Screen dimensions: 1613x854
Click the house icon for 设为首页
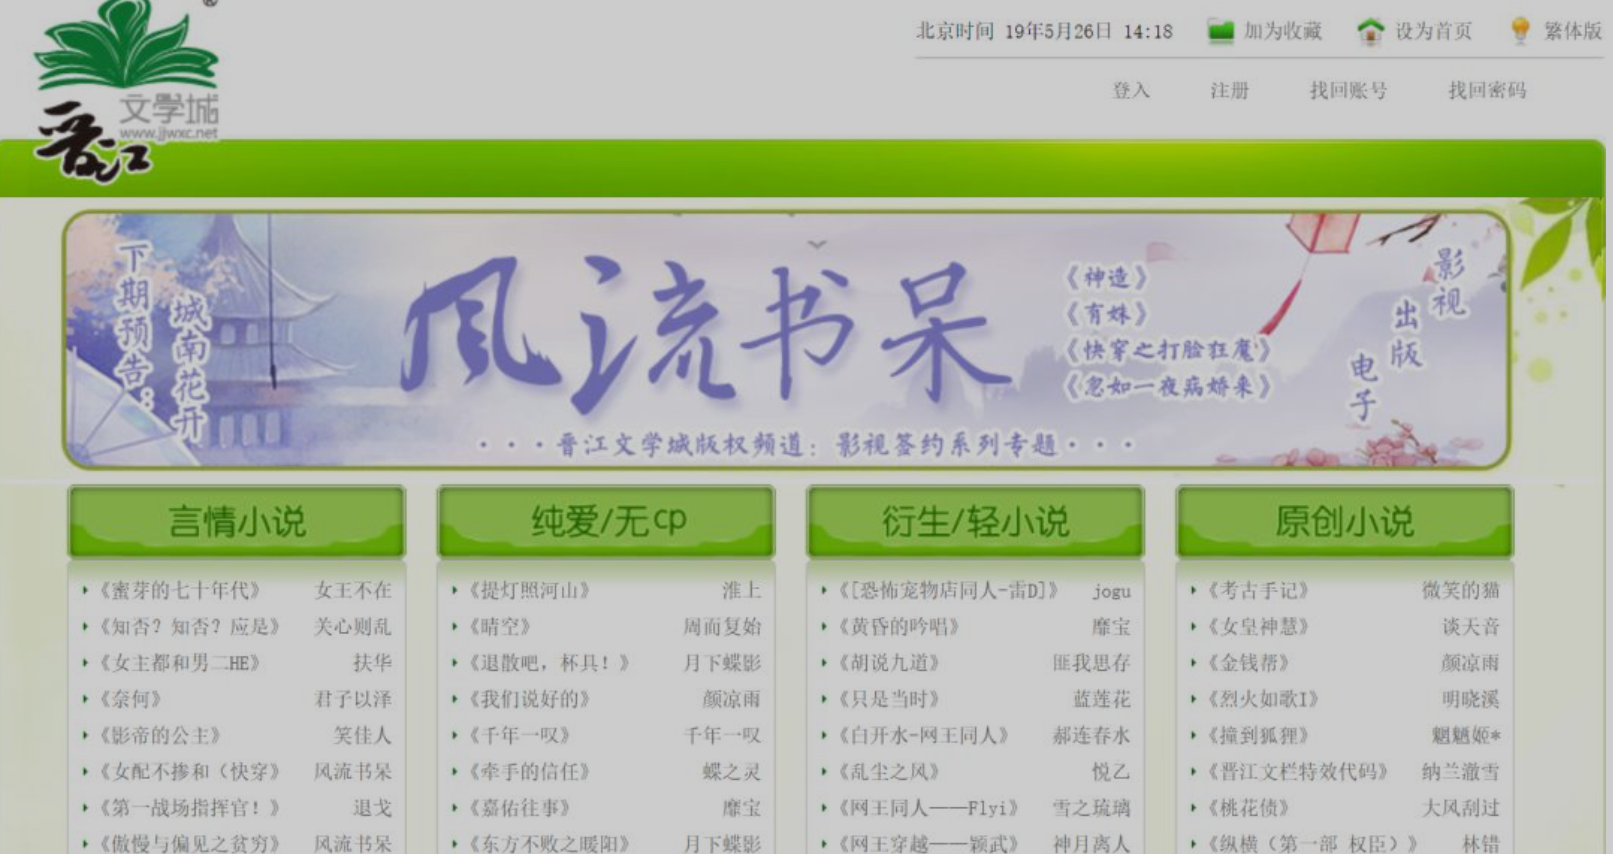point(1370,32)
